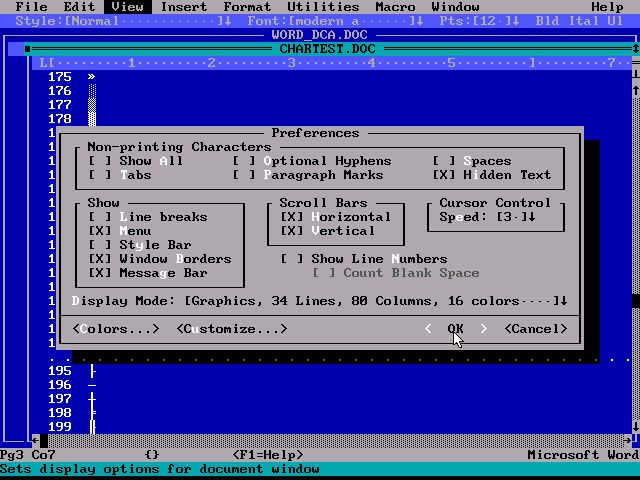This screenshot has width=640, height=480.
Task: Enable the Tabs non-printing checkbox
Action: [100, 175]
